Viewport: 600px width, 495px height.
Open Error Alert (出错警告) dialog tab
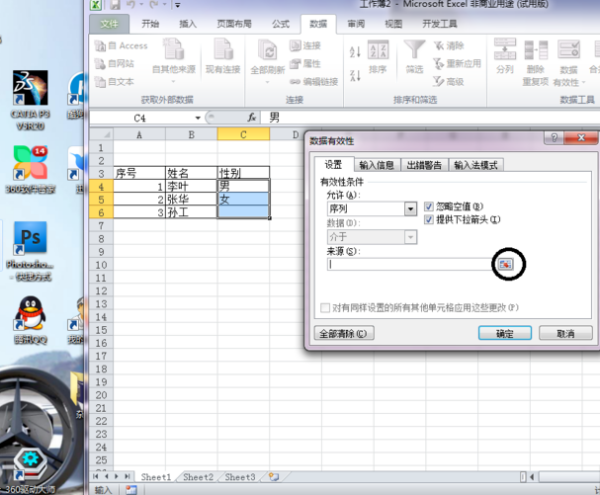424,165
